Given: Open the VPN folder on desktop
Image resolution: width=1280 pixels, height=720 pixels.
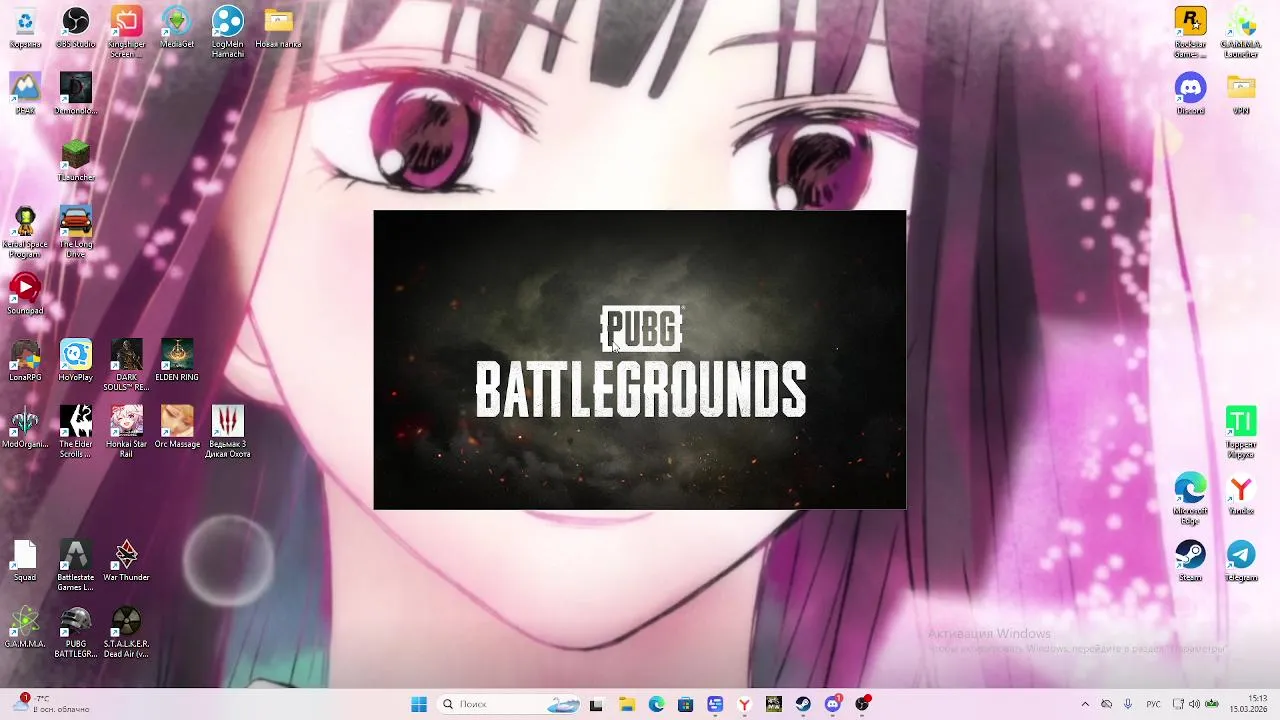Looking at the screenshot, I should click(1241, 94).
